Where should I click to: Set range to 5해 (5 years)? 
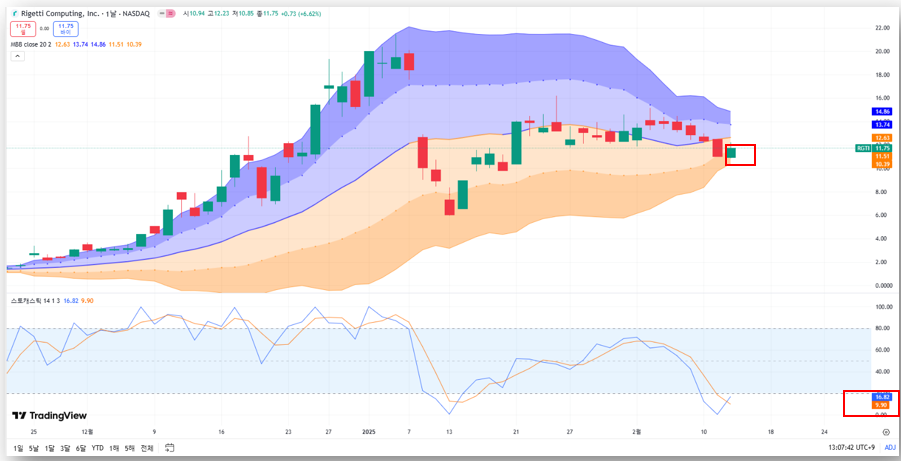point(129,448)
